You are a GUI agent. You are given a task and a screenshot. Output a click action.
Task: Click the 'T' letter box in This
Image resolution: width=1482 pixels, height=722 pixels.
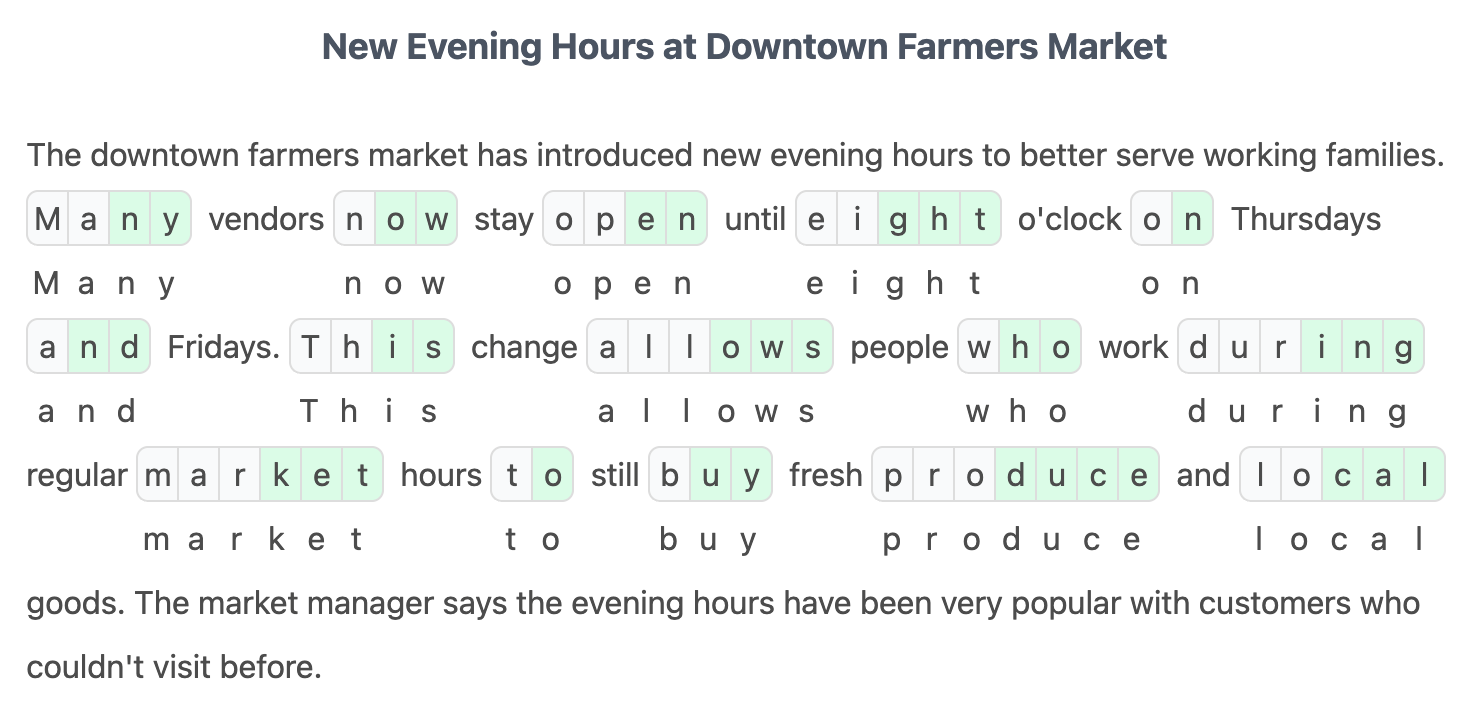pyautogui.click(x=310, y=347)
